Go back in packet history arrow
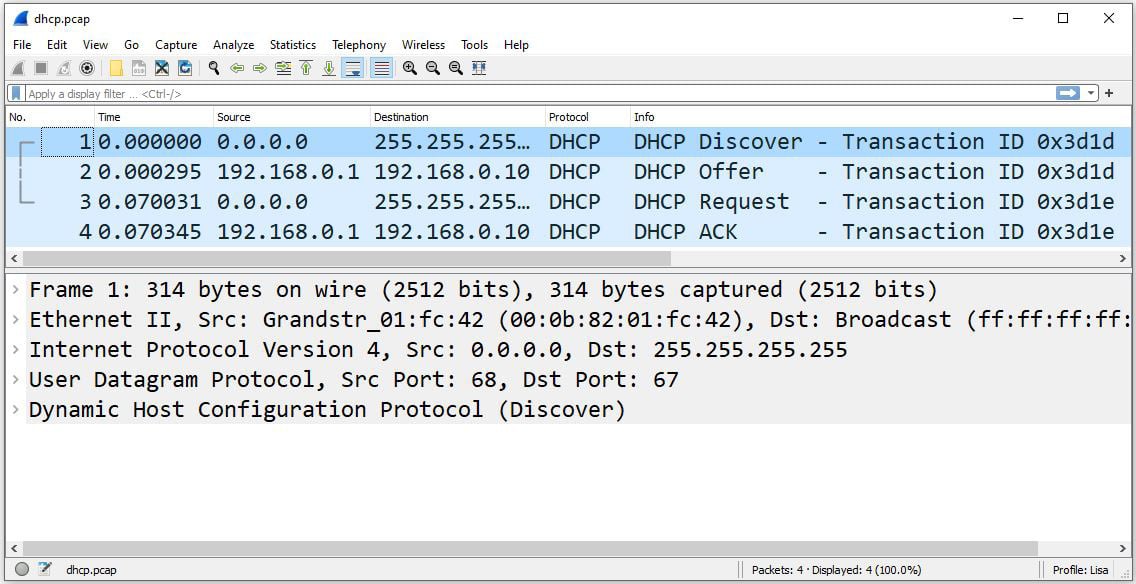This screenshot has height=584, width=1136. click(237, 68)
